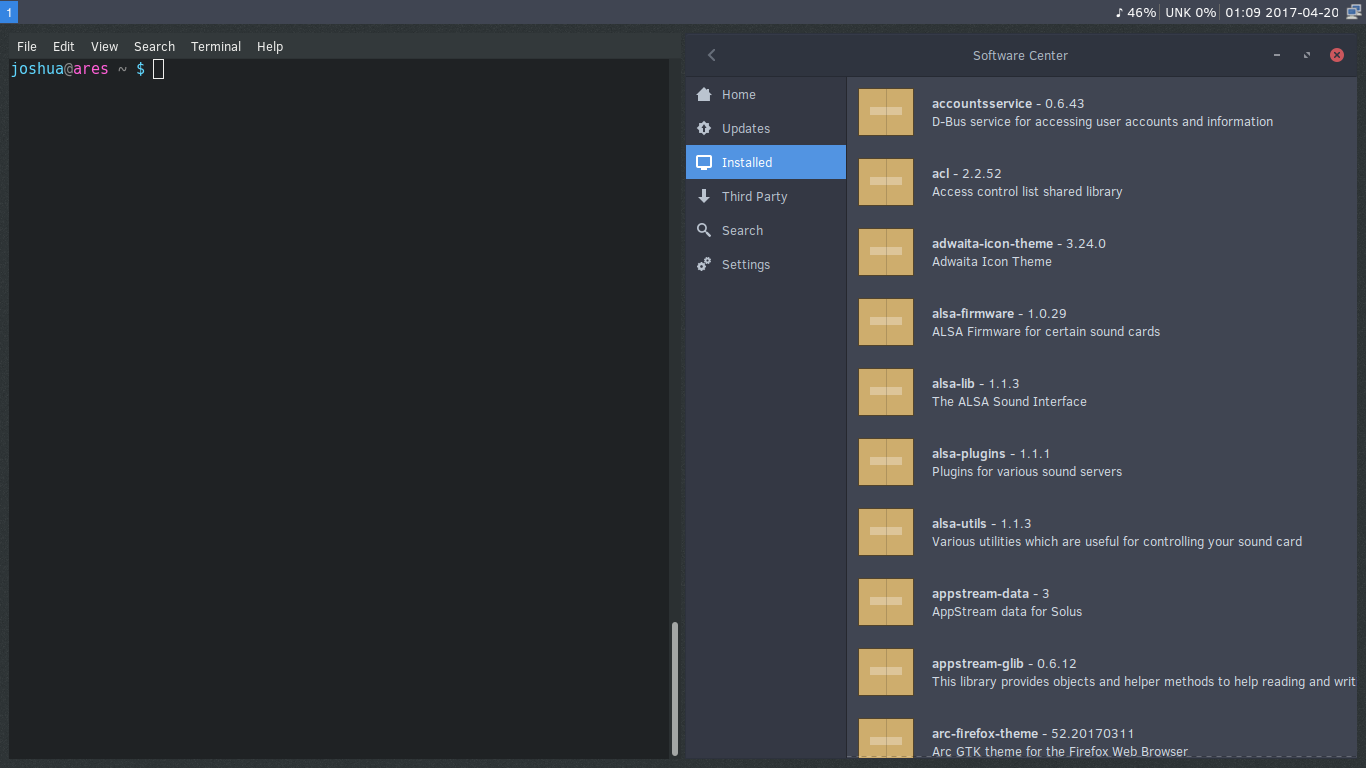Switch to the Home section label
This screenshot has height=768, width=1366.
(739, 94)
